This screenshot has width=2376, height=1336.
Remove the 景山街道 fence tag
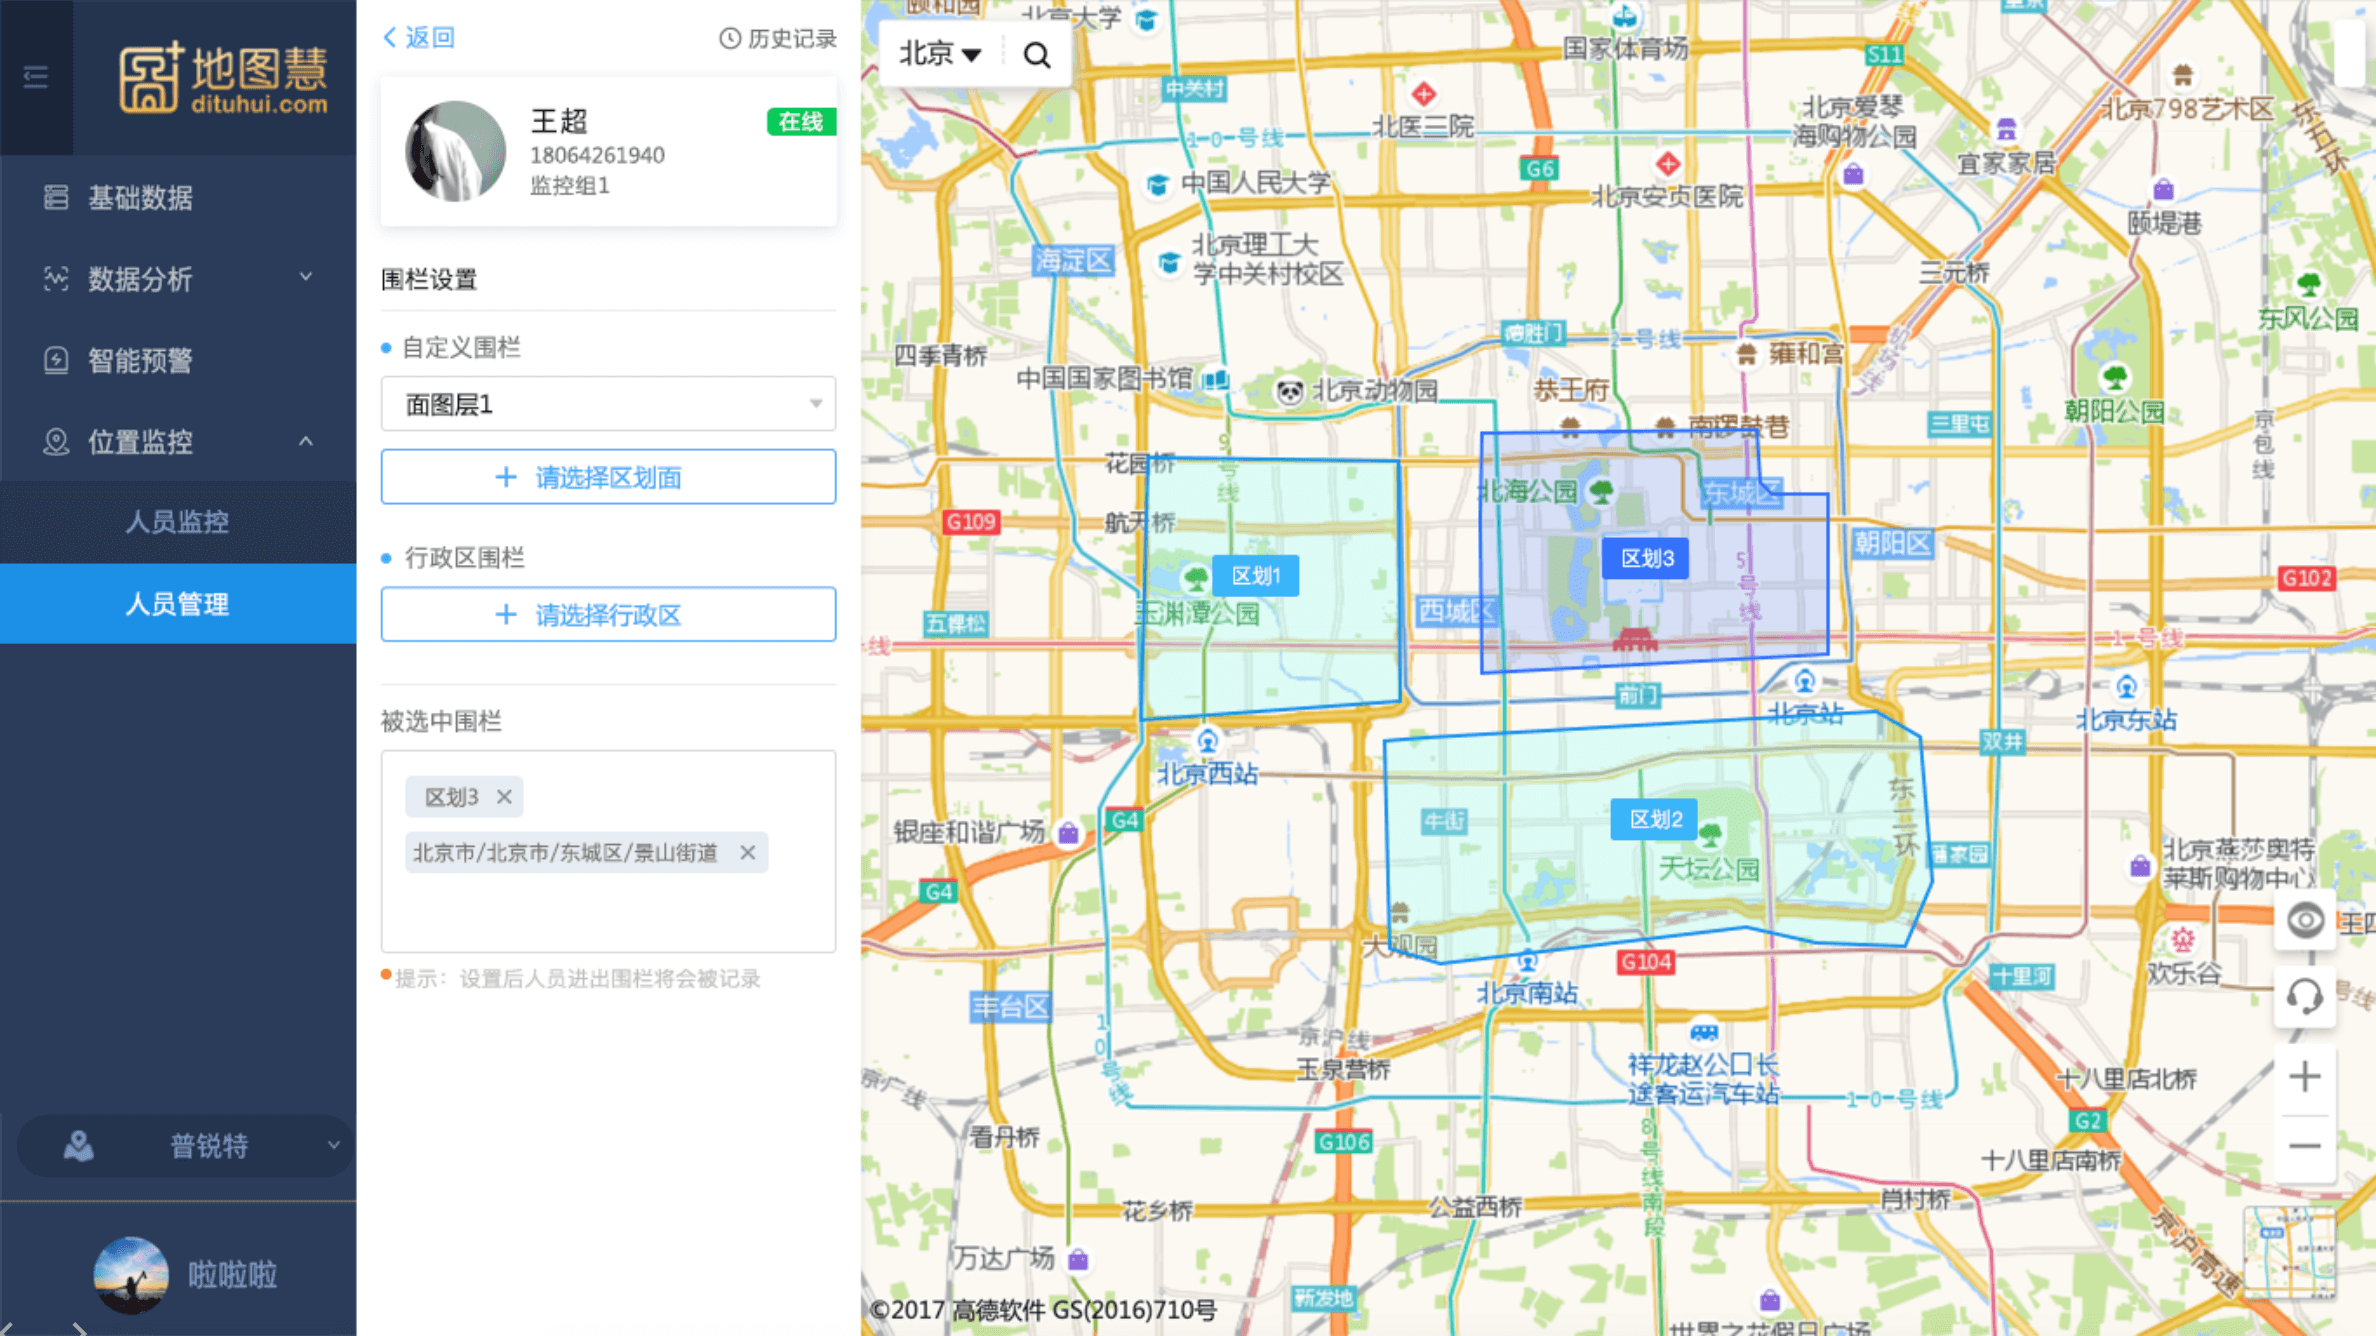click(747, 853)
